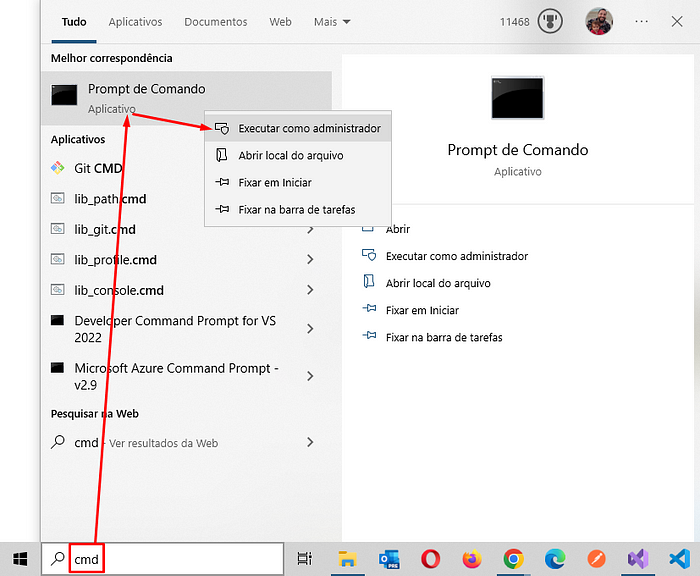Choose Fixar em Iniciar in context menu
Image resolution: width=700 pixels, height=576 pixels.
[x=298, y=182]
